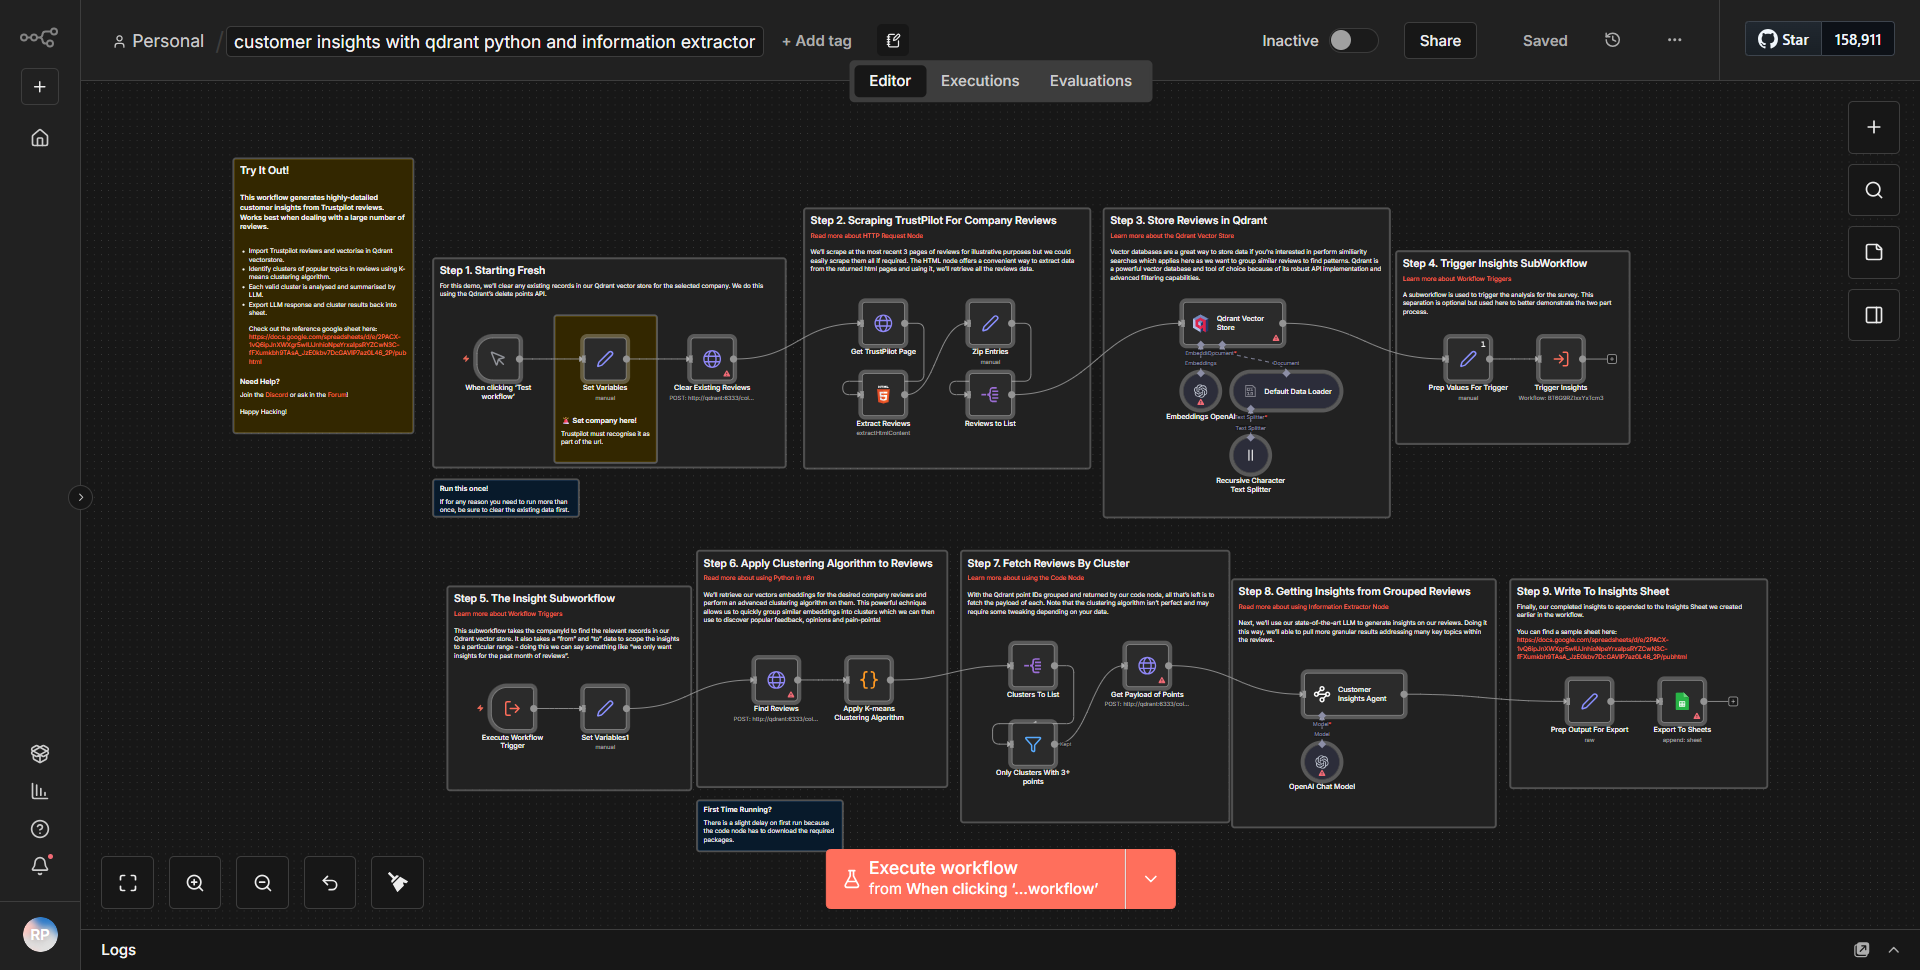Open the n8n logo home link

tap(39, 38)
